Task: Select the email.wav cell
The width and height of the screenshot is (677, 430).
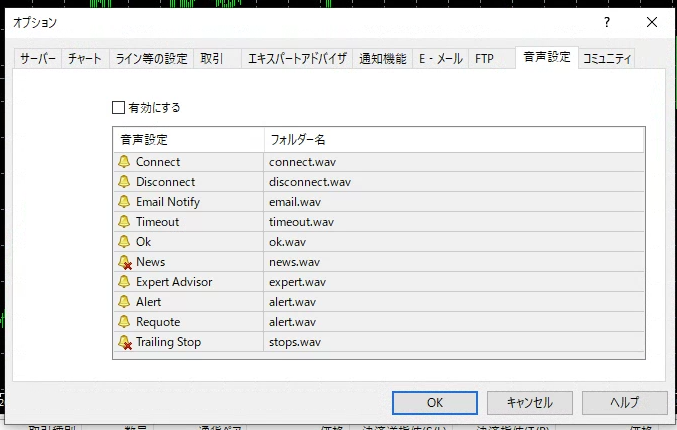Action: 454,202
